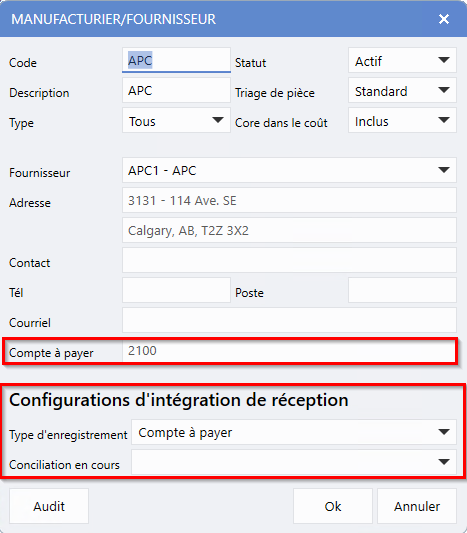Click the Annuler button
This screenshot has height=533, width=467.
pos(417,506)
